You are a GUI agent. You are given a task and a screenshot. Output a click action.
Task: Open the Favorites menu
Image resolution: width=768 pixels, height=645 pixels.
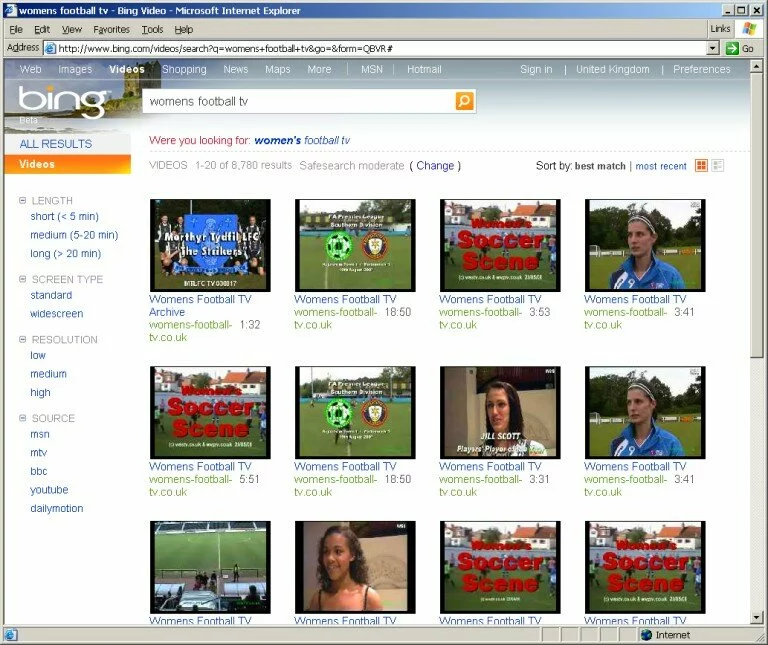111,29
